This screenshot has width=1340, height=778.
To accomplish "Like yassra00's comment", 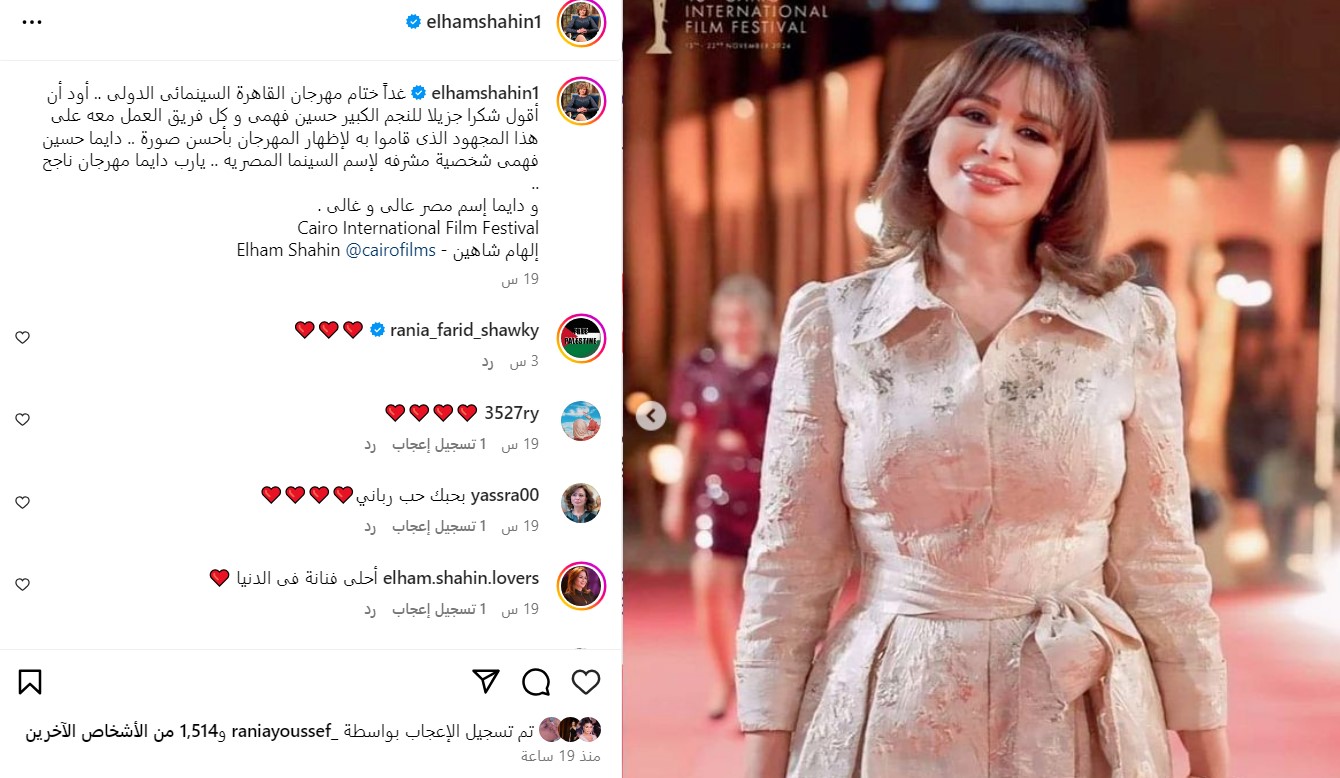I will click(22, 503).
